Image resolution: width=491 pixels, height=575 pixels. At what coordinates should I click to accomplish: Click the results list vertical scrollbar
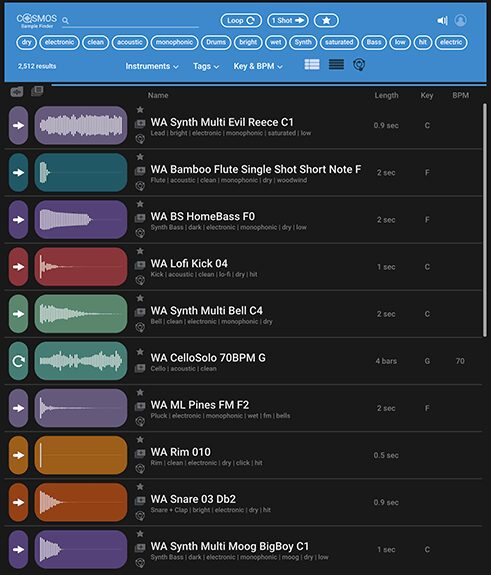pos(485,220)
